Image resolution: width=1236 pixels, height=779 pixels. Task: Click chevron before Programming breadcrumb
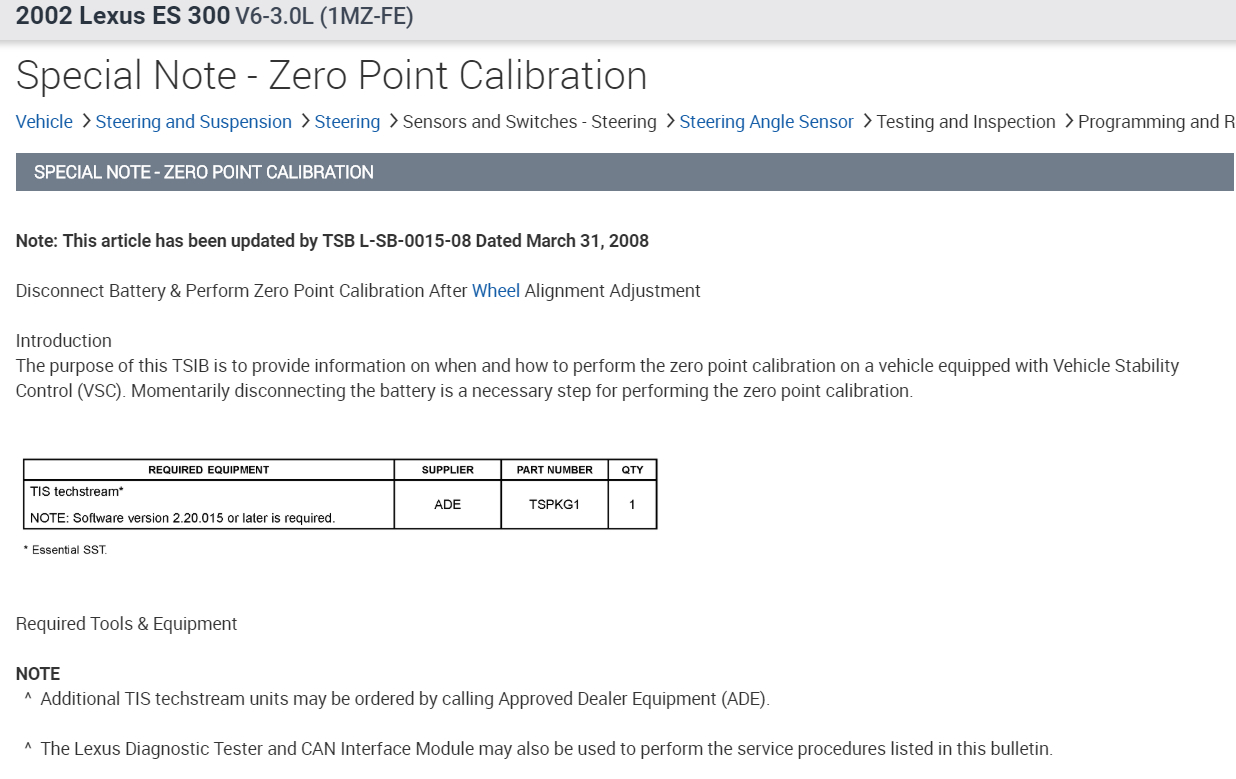click(x=1068, y=121)
